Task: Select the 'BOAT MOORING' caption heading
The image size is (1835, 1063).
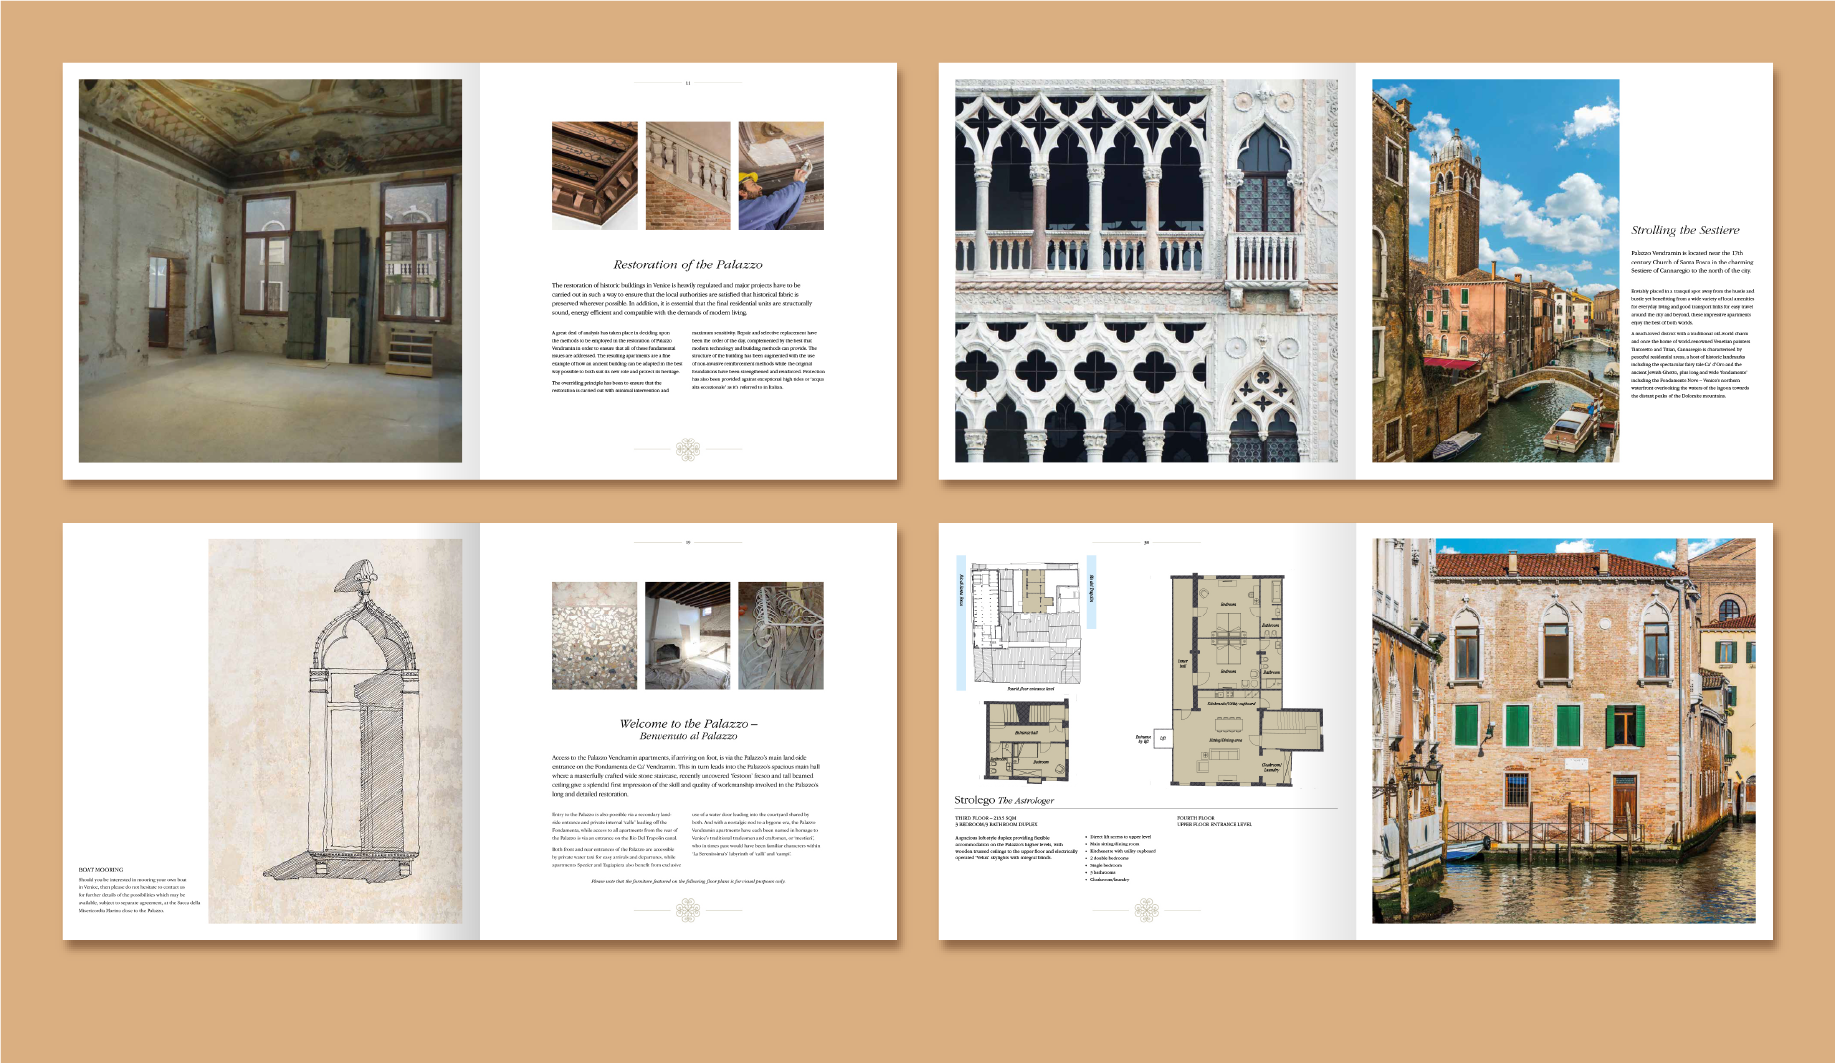Action: (x=101, y=870)
